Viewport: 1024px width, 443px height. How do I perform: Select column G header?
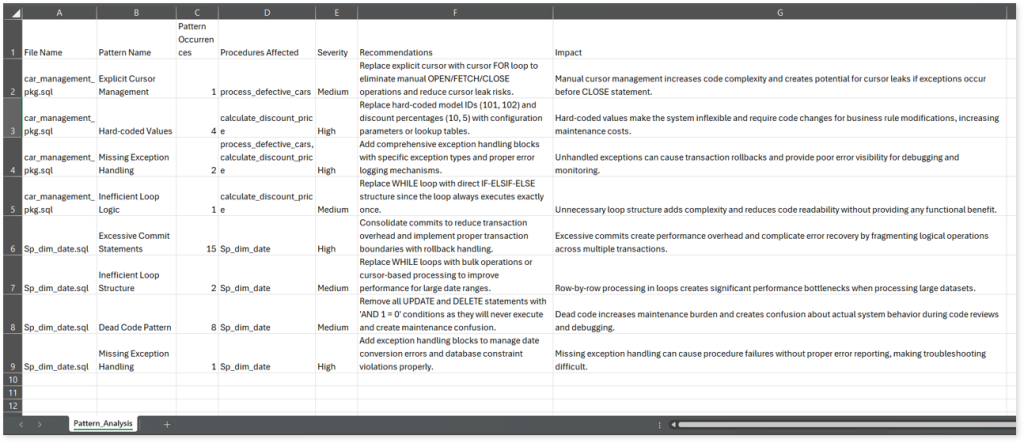(780, 11)
